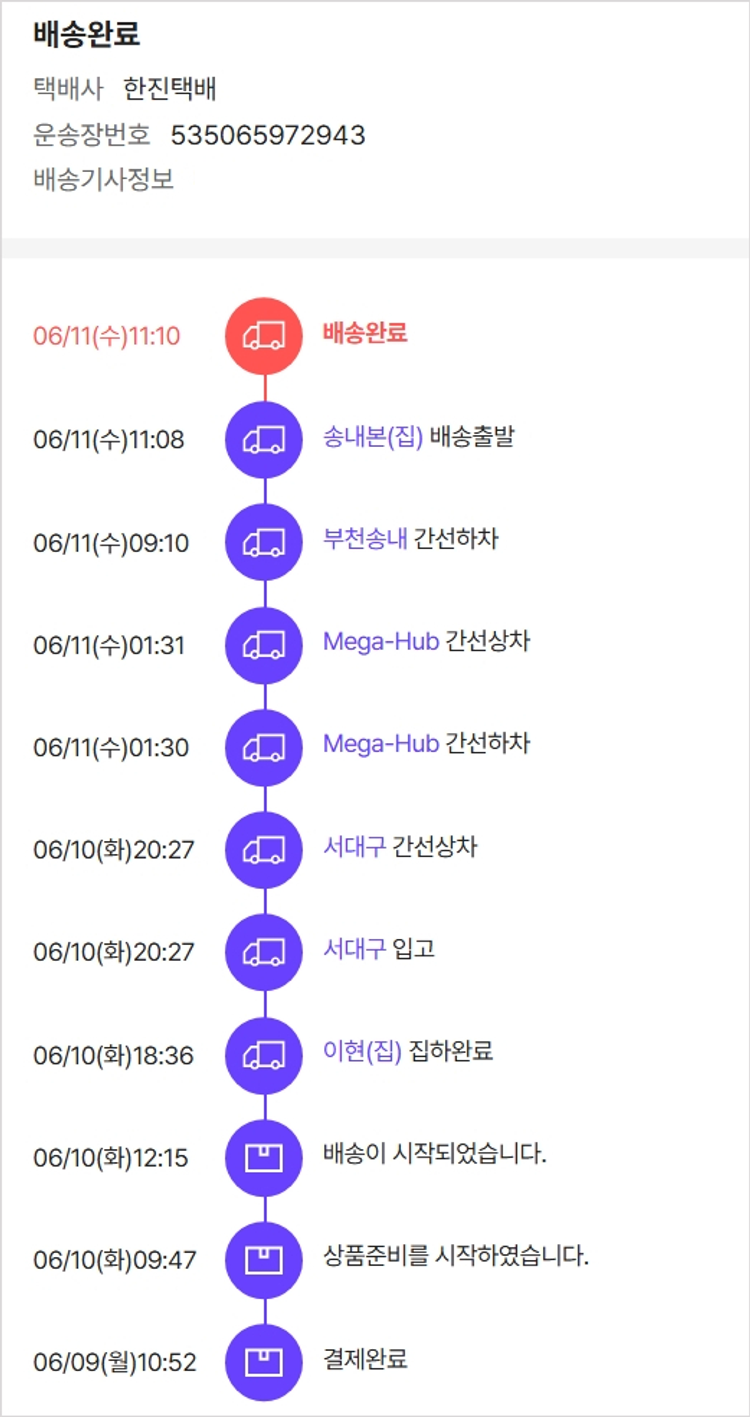The height and width of the screenshot is (1417, 750).
Task: Click Mega-Hub link in 간선하차 row
Action: click(381, 744)
